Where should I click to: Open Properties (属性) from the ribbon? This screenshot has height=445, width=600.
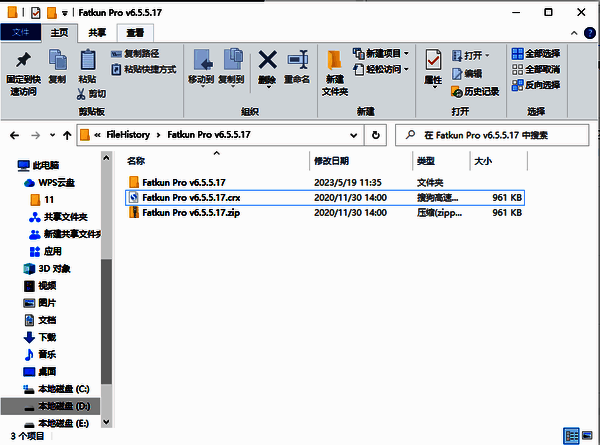point(433,66)
